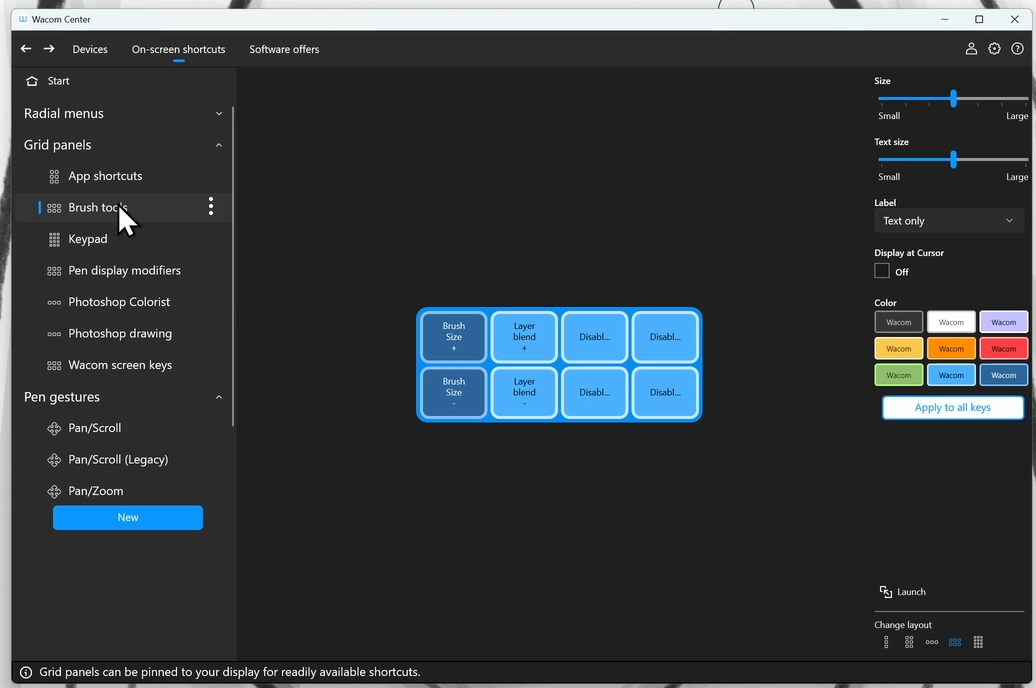Go forward with the right arrow icon
1036x688 pixels.
click(49, 48)
